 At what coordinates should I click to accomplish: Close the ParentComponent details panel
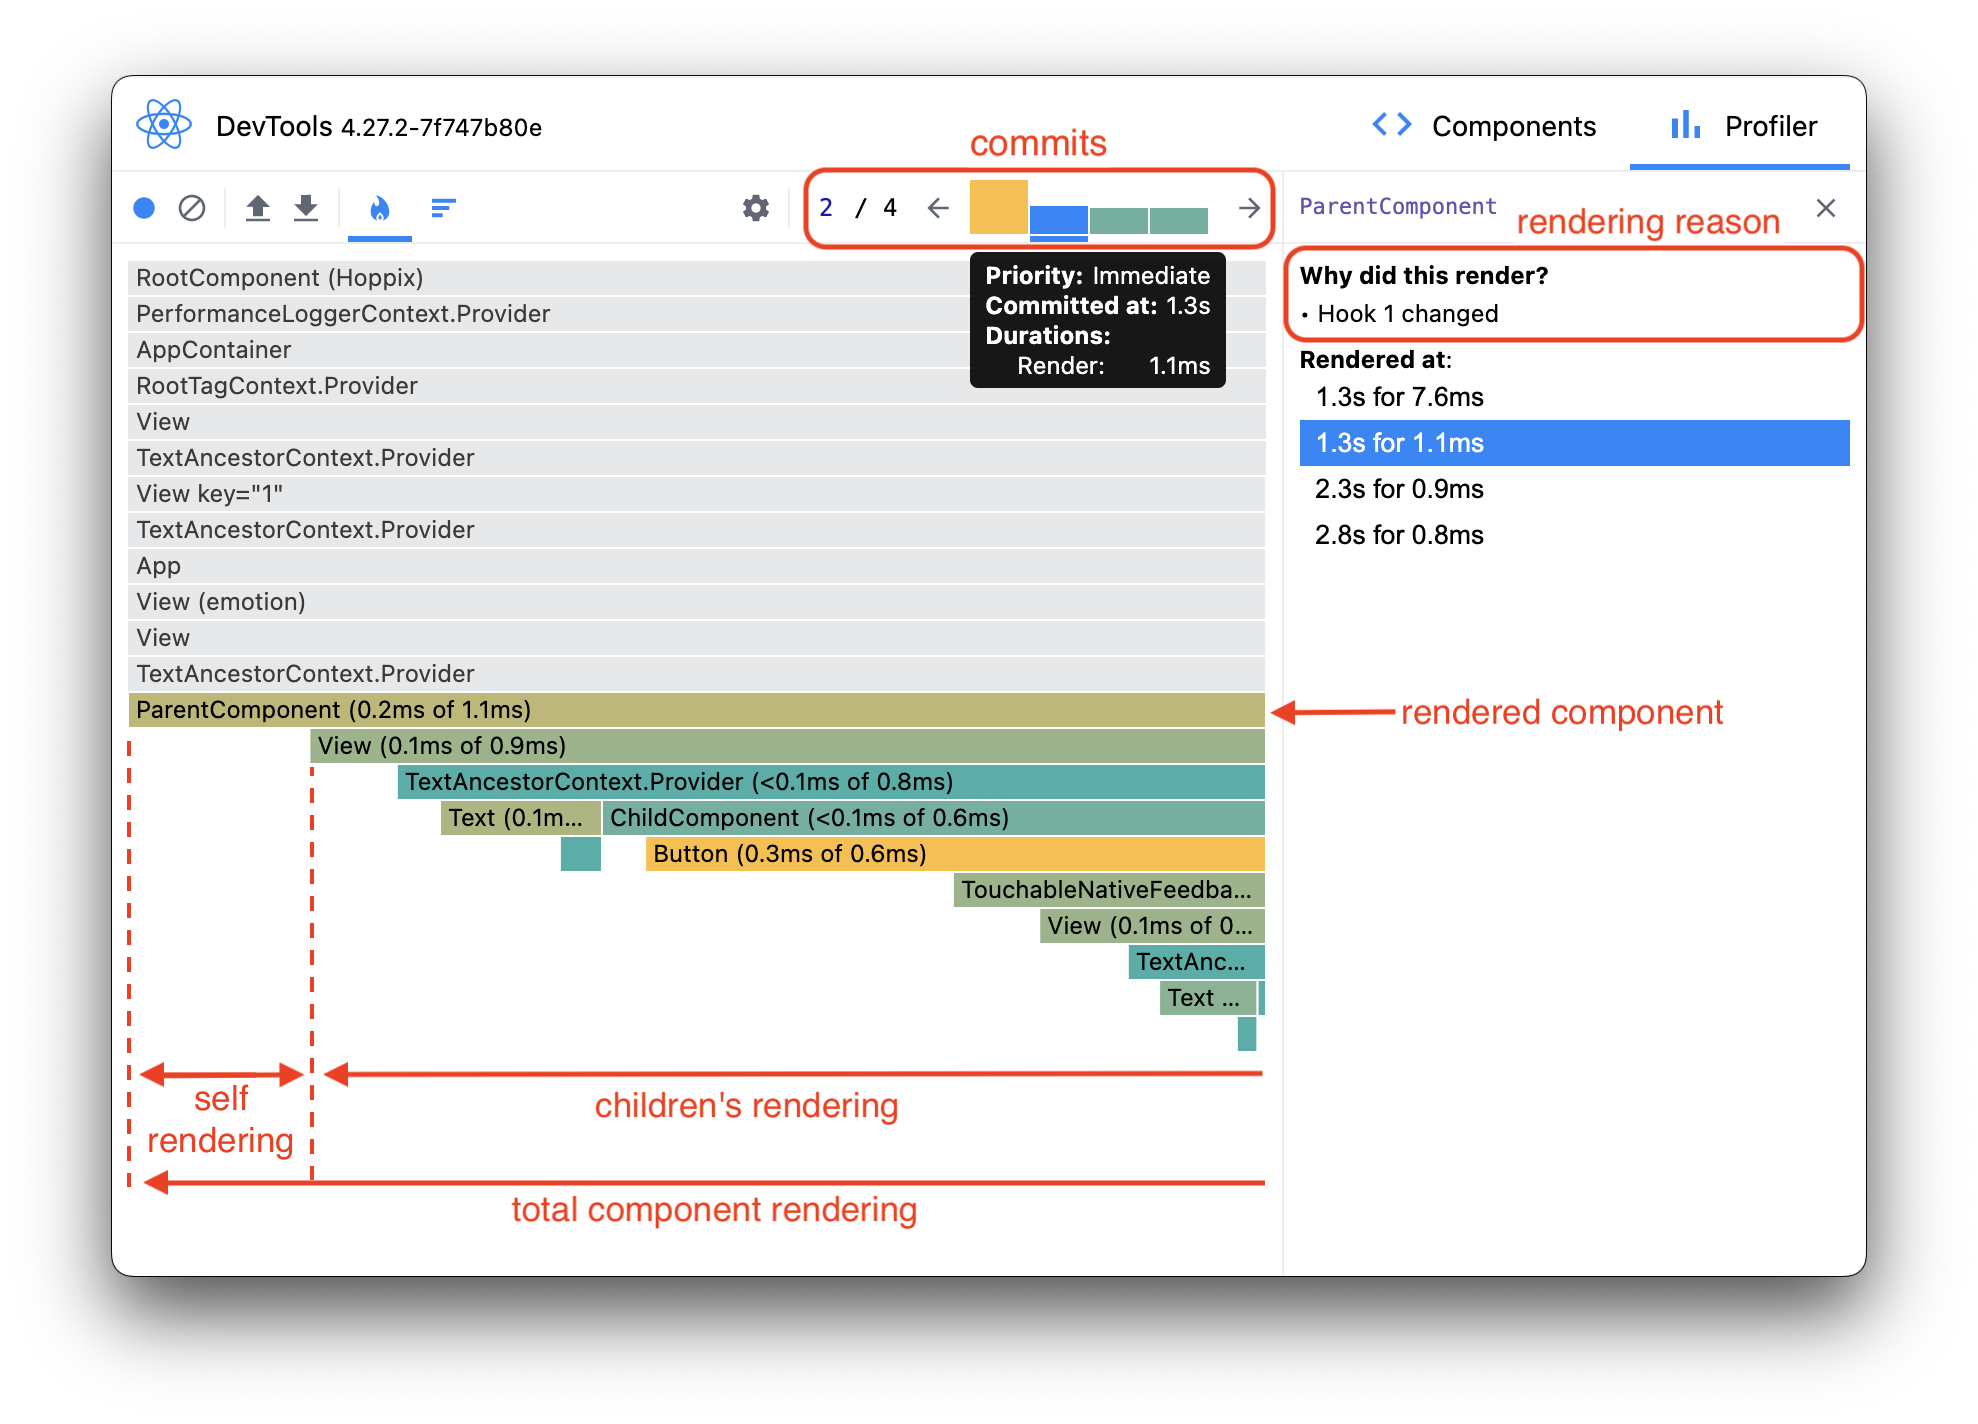pyautogui.click(x=1825, y=208)
